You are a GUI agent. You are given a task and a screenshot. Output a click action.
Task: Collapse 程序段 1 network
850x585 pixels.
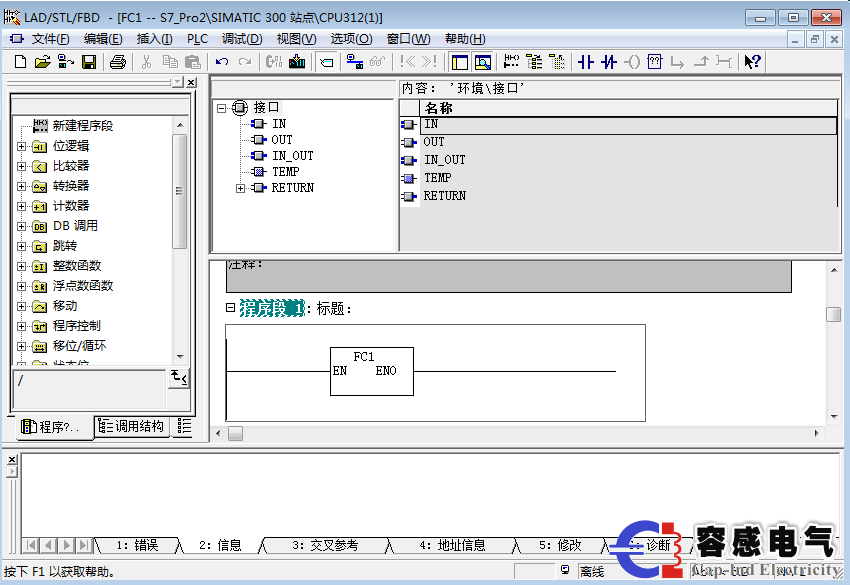230,308
